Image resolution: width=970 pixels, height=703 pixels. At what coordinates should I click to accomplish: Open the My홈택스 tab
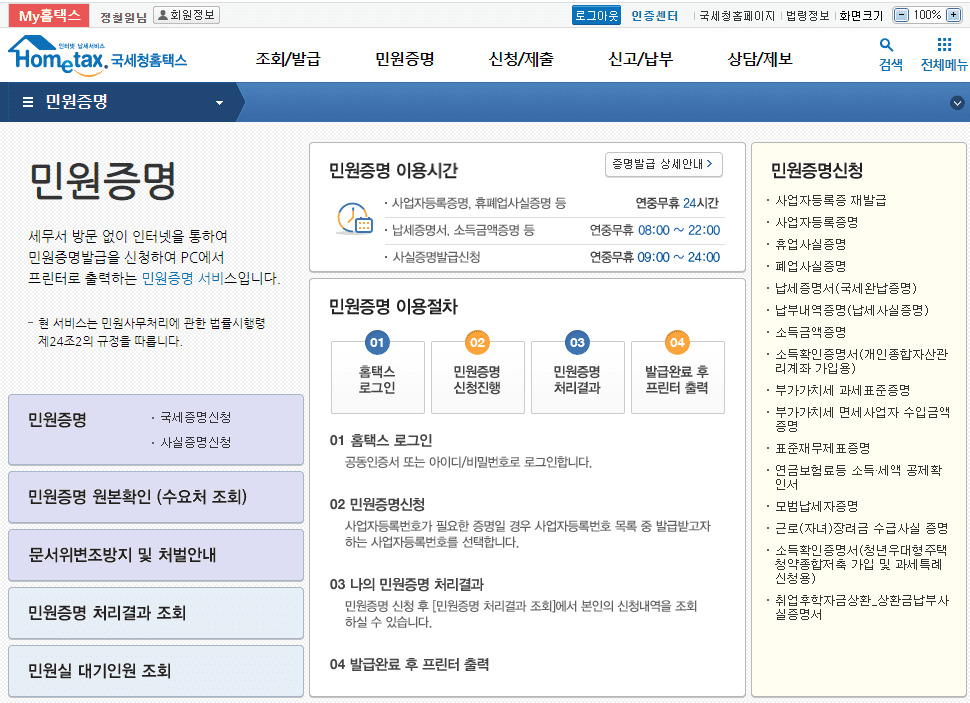[49, 15]
